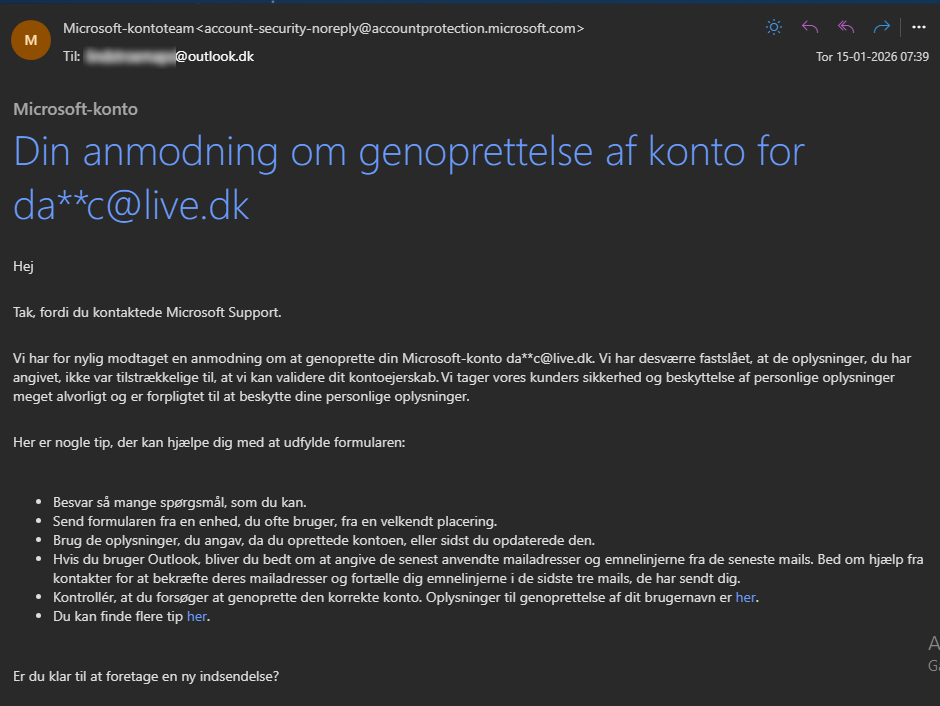The height and width of the screenshot is (706, 940).
Task: Toggle the light/dark sun icon
Action: 774,27
